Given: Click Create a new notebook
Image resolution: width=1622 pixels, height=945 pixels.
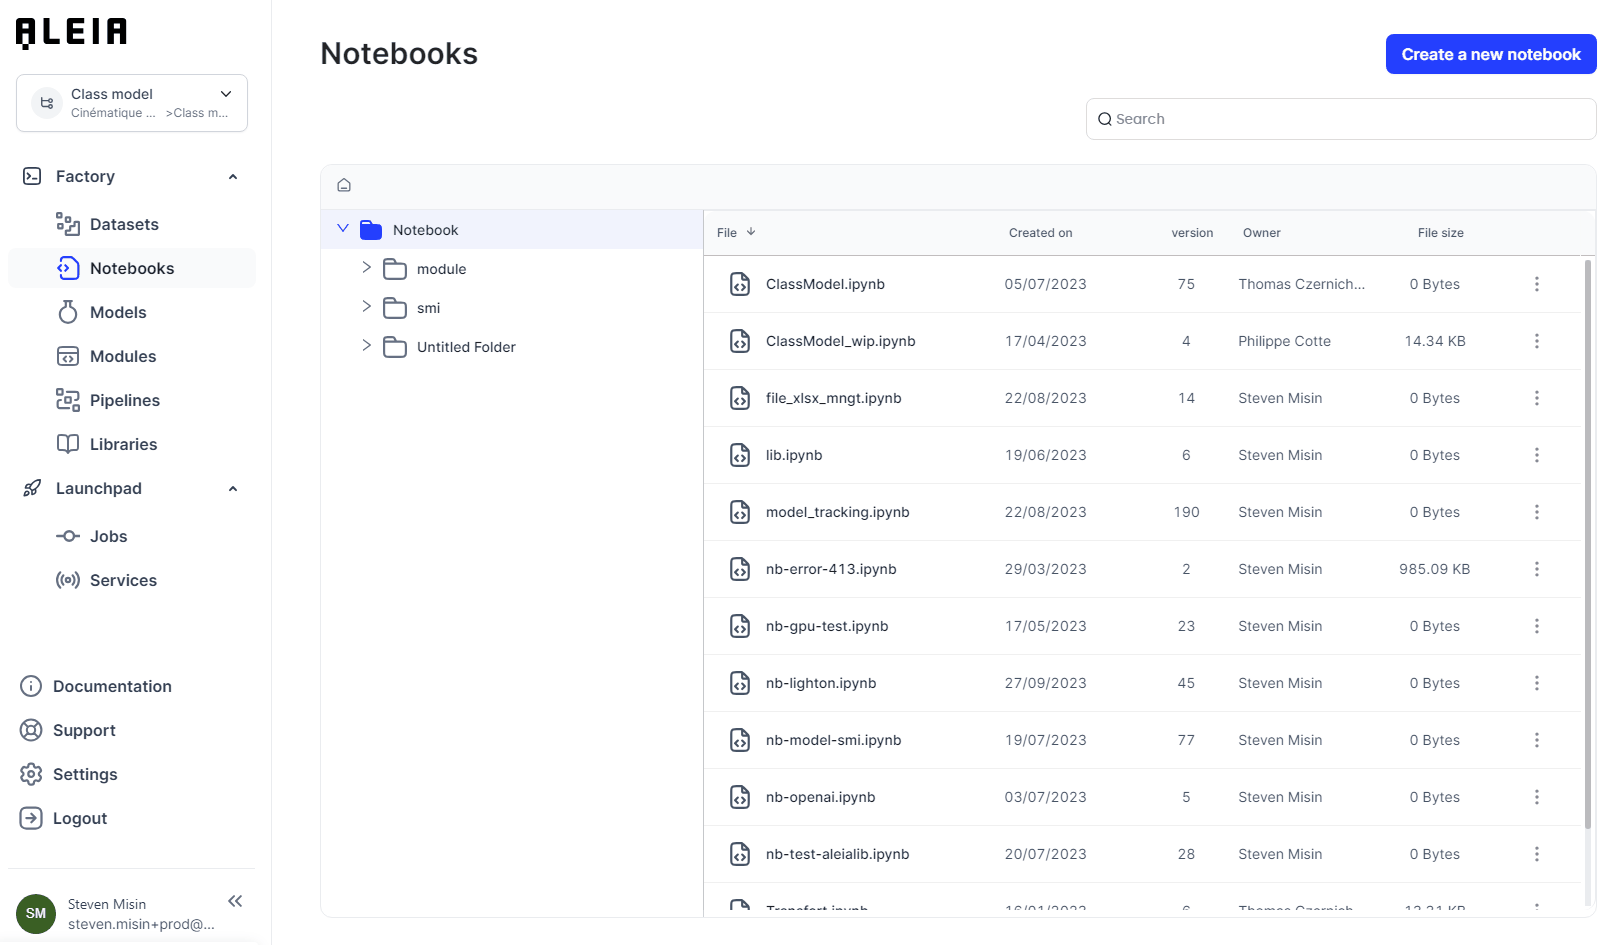Looking at the screenshot, I should pyautogui.click(x=1490, y=54).
